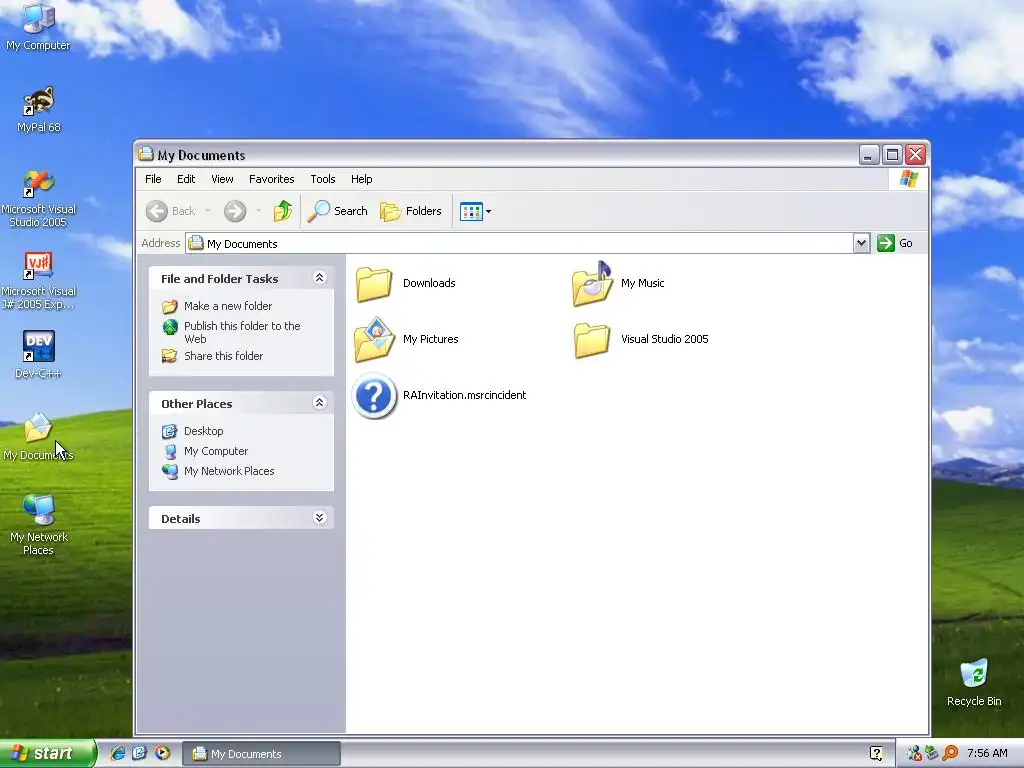This screenshot has width=1024, height=768.
Task: Click the Search magnifier toolbar button
Action: pos(338,211)
